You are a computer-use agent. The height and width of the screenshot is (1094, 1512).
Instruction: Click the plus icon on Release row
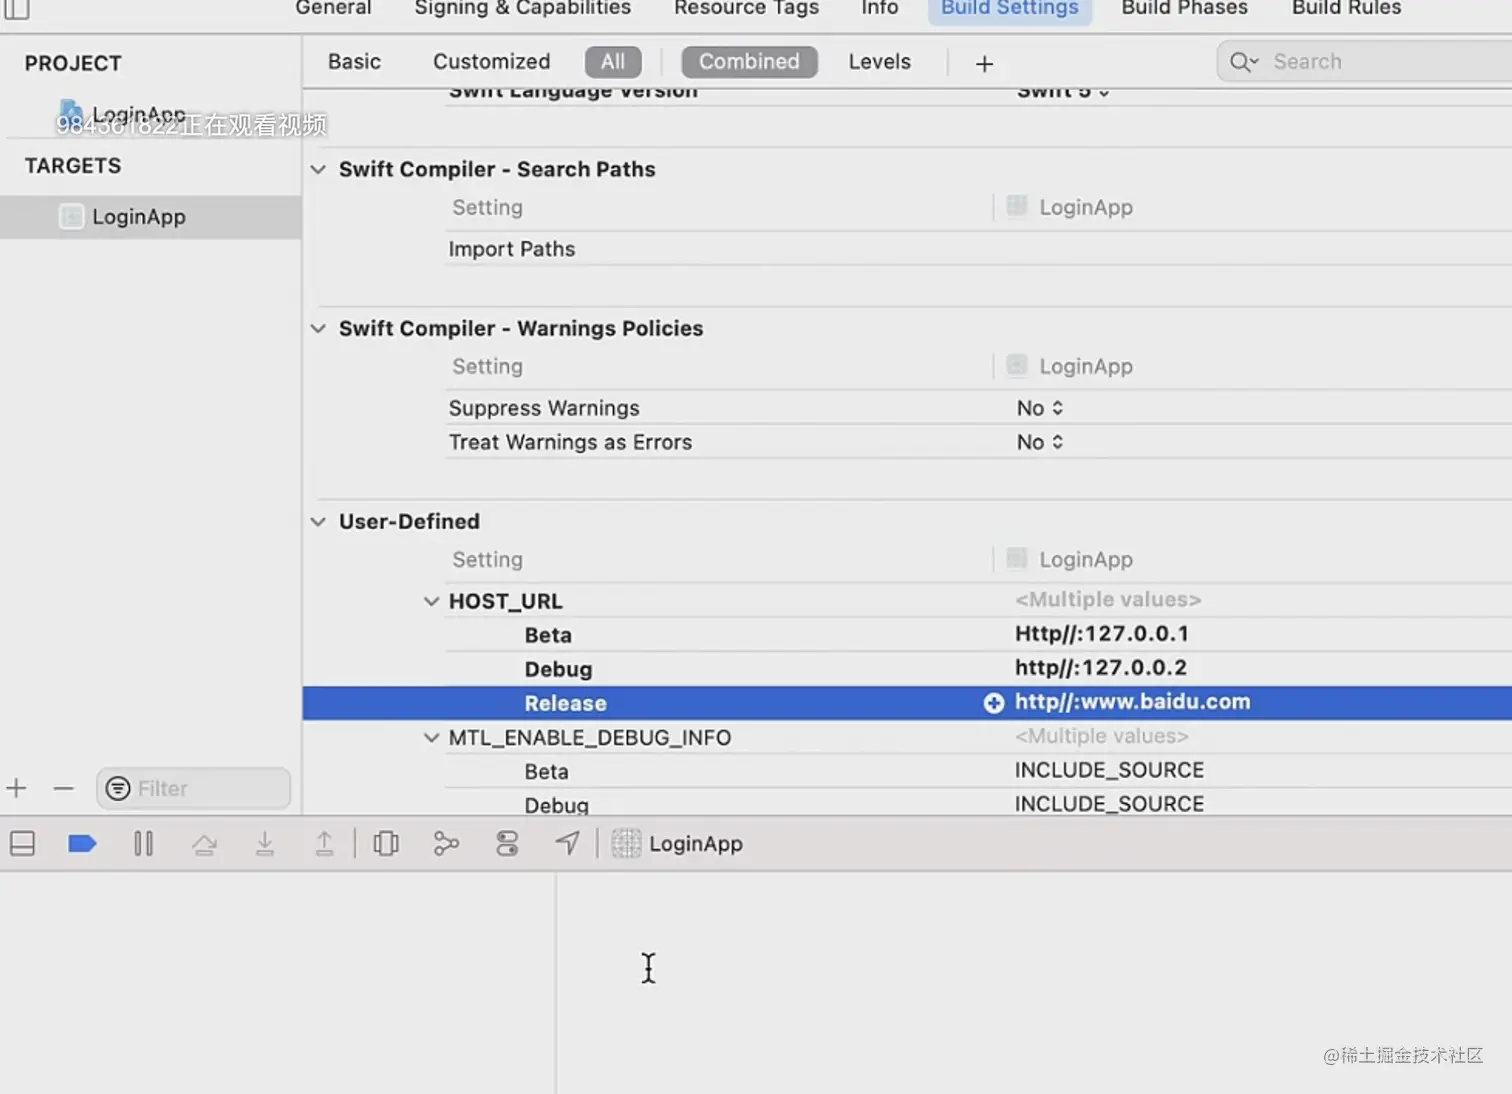(993, 703)
